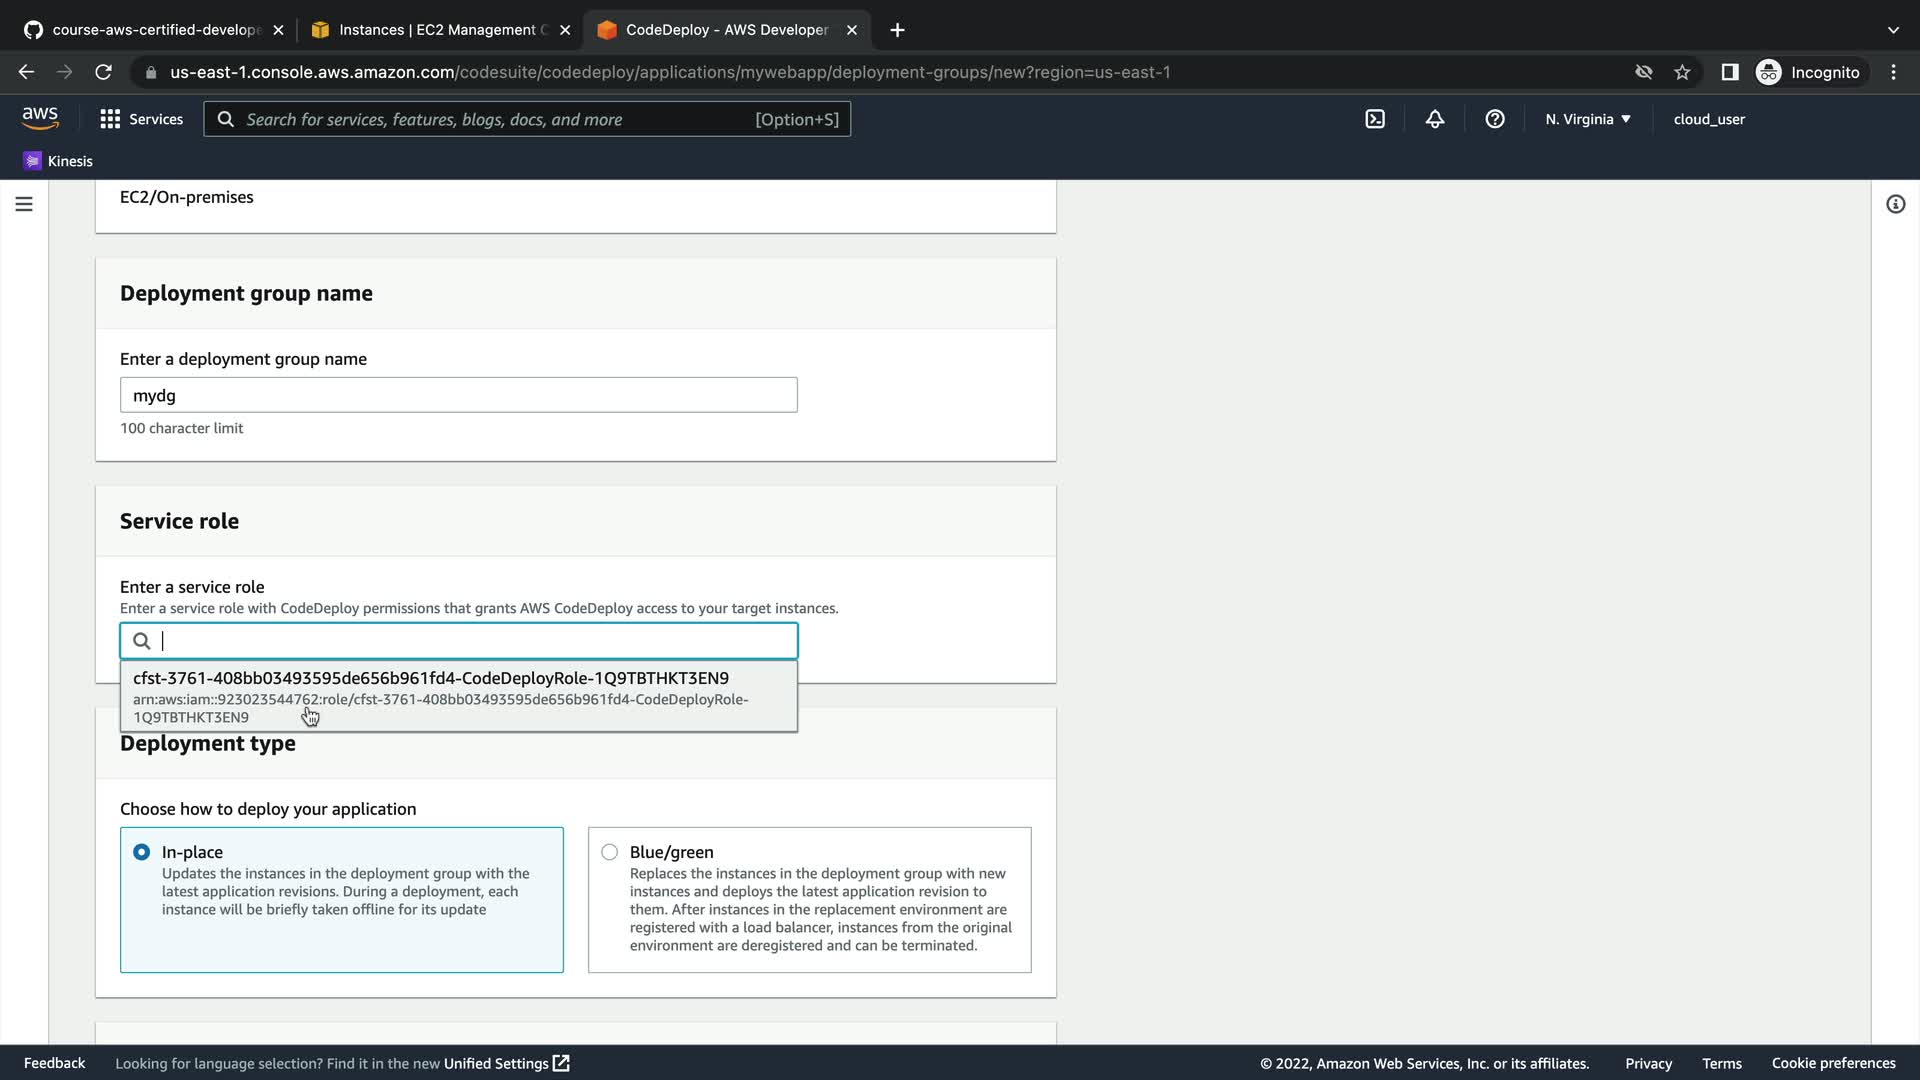Open the notifications bell icon
The width and height of the screenshot is (1920, 1080).
click(x=1435, y=119)
